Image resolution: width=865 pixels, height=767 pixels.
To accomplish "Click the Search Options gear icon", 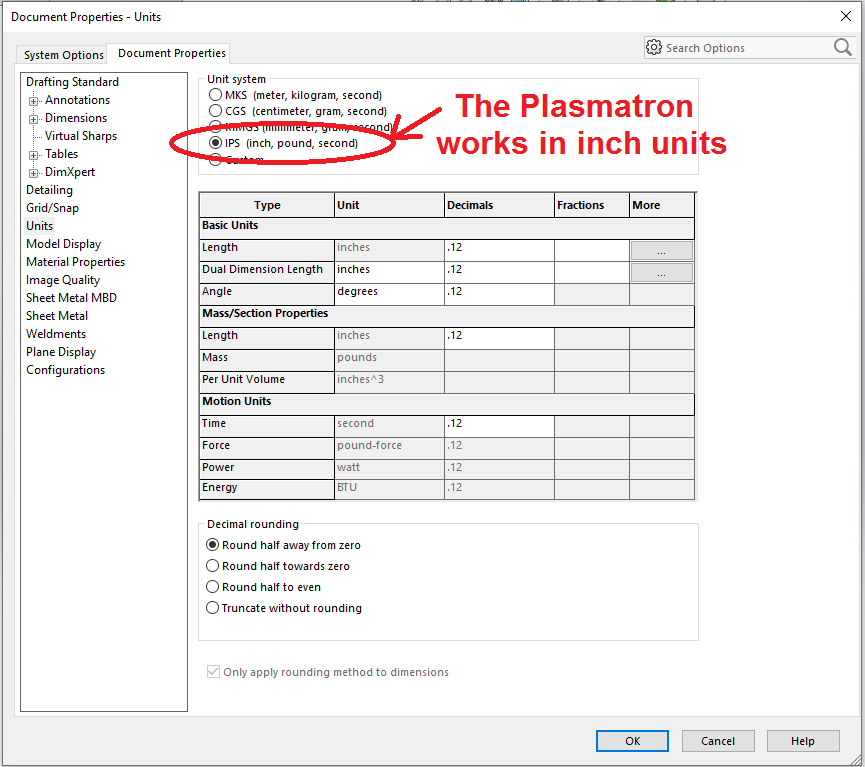I will click(x=654, y=48).
